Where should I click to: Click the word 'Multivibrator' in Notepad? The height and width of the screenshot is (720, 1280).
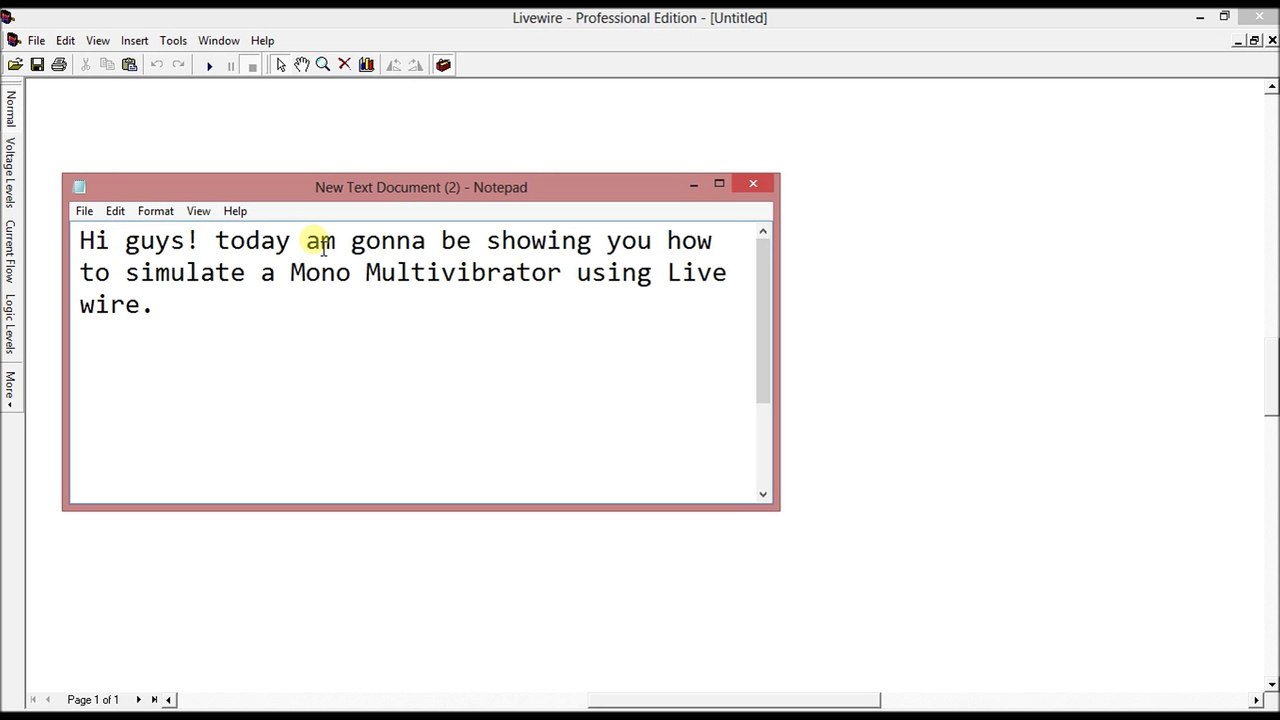click(x=463, y=272)
